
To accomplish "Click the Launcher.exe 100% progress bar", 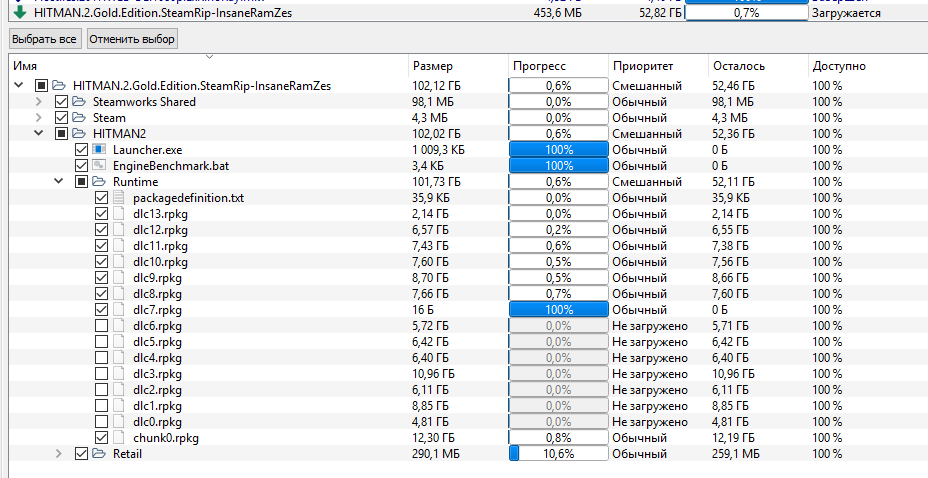I will (x=558, y=150).
